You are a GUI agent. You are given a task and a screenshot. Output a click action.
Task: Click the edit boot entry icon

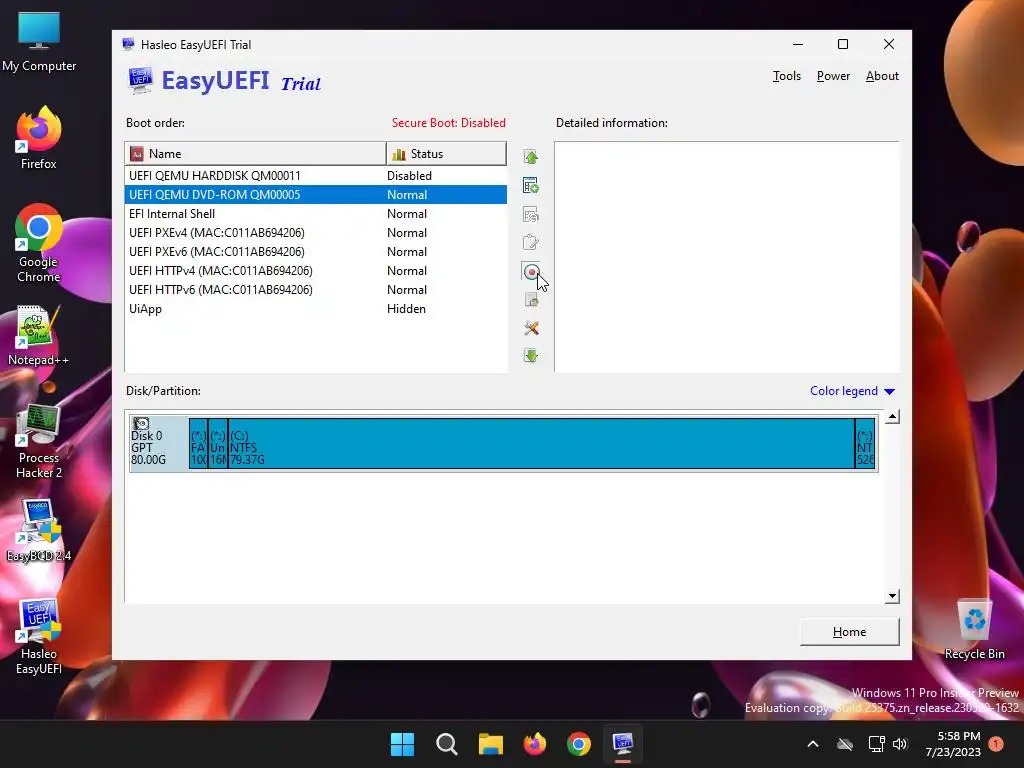point(531,242)
